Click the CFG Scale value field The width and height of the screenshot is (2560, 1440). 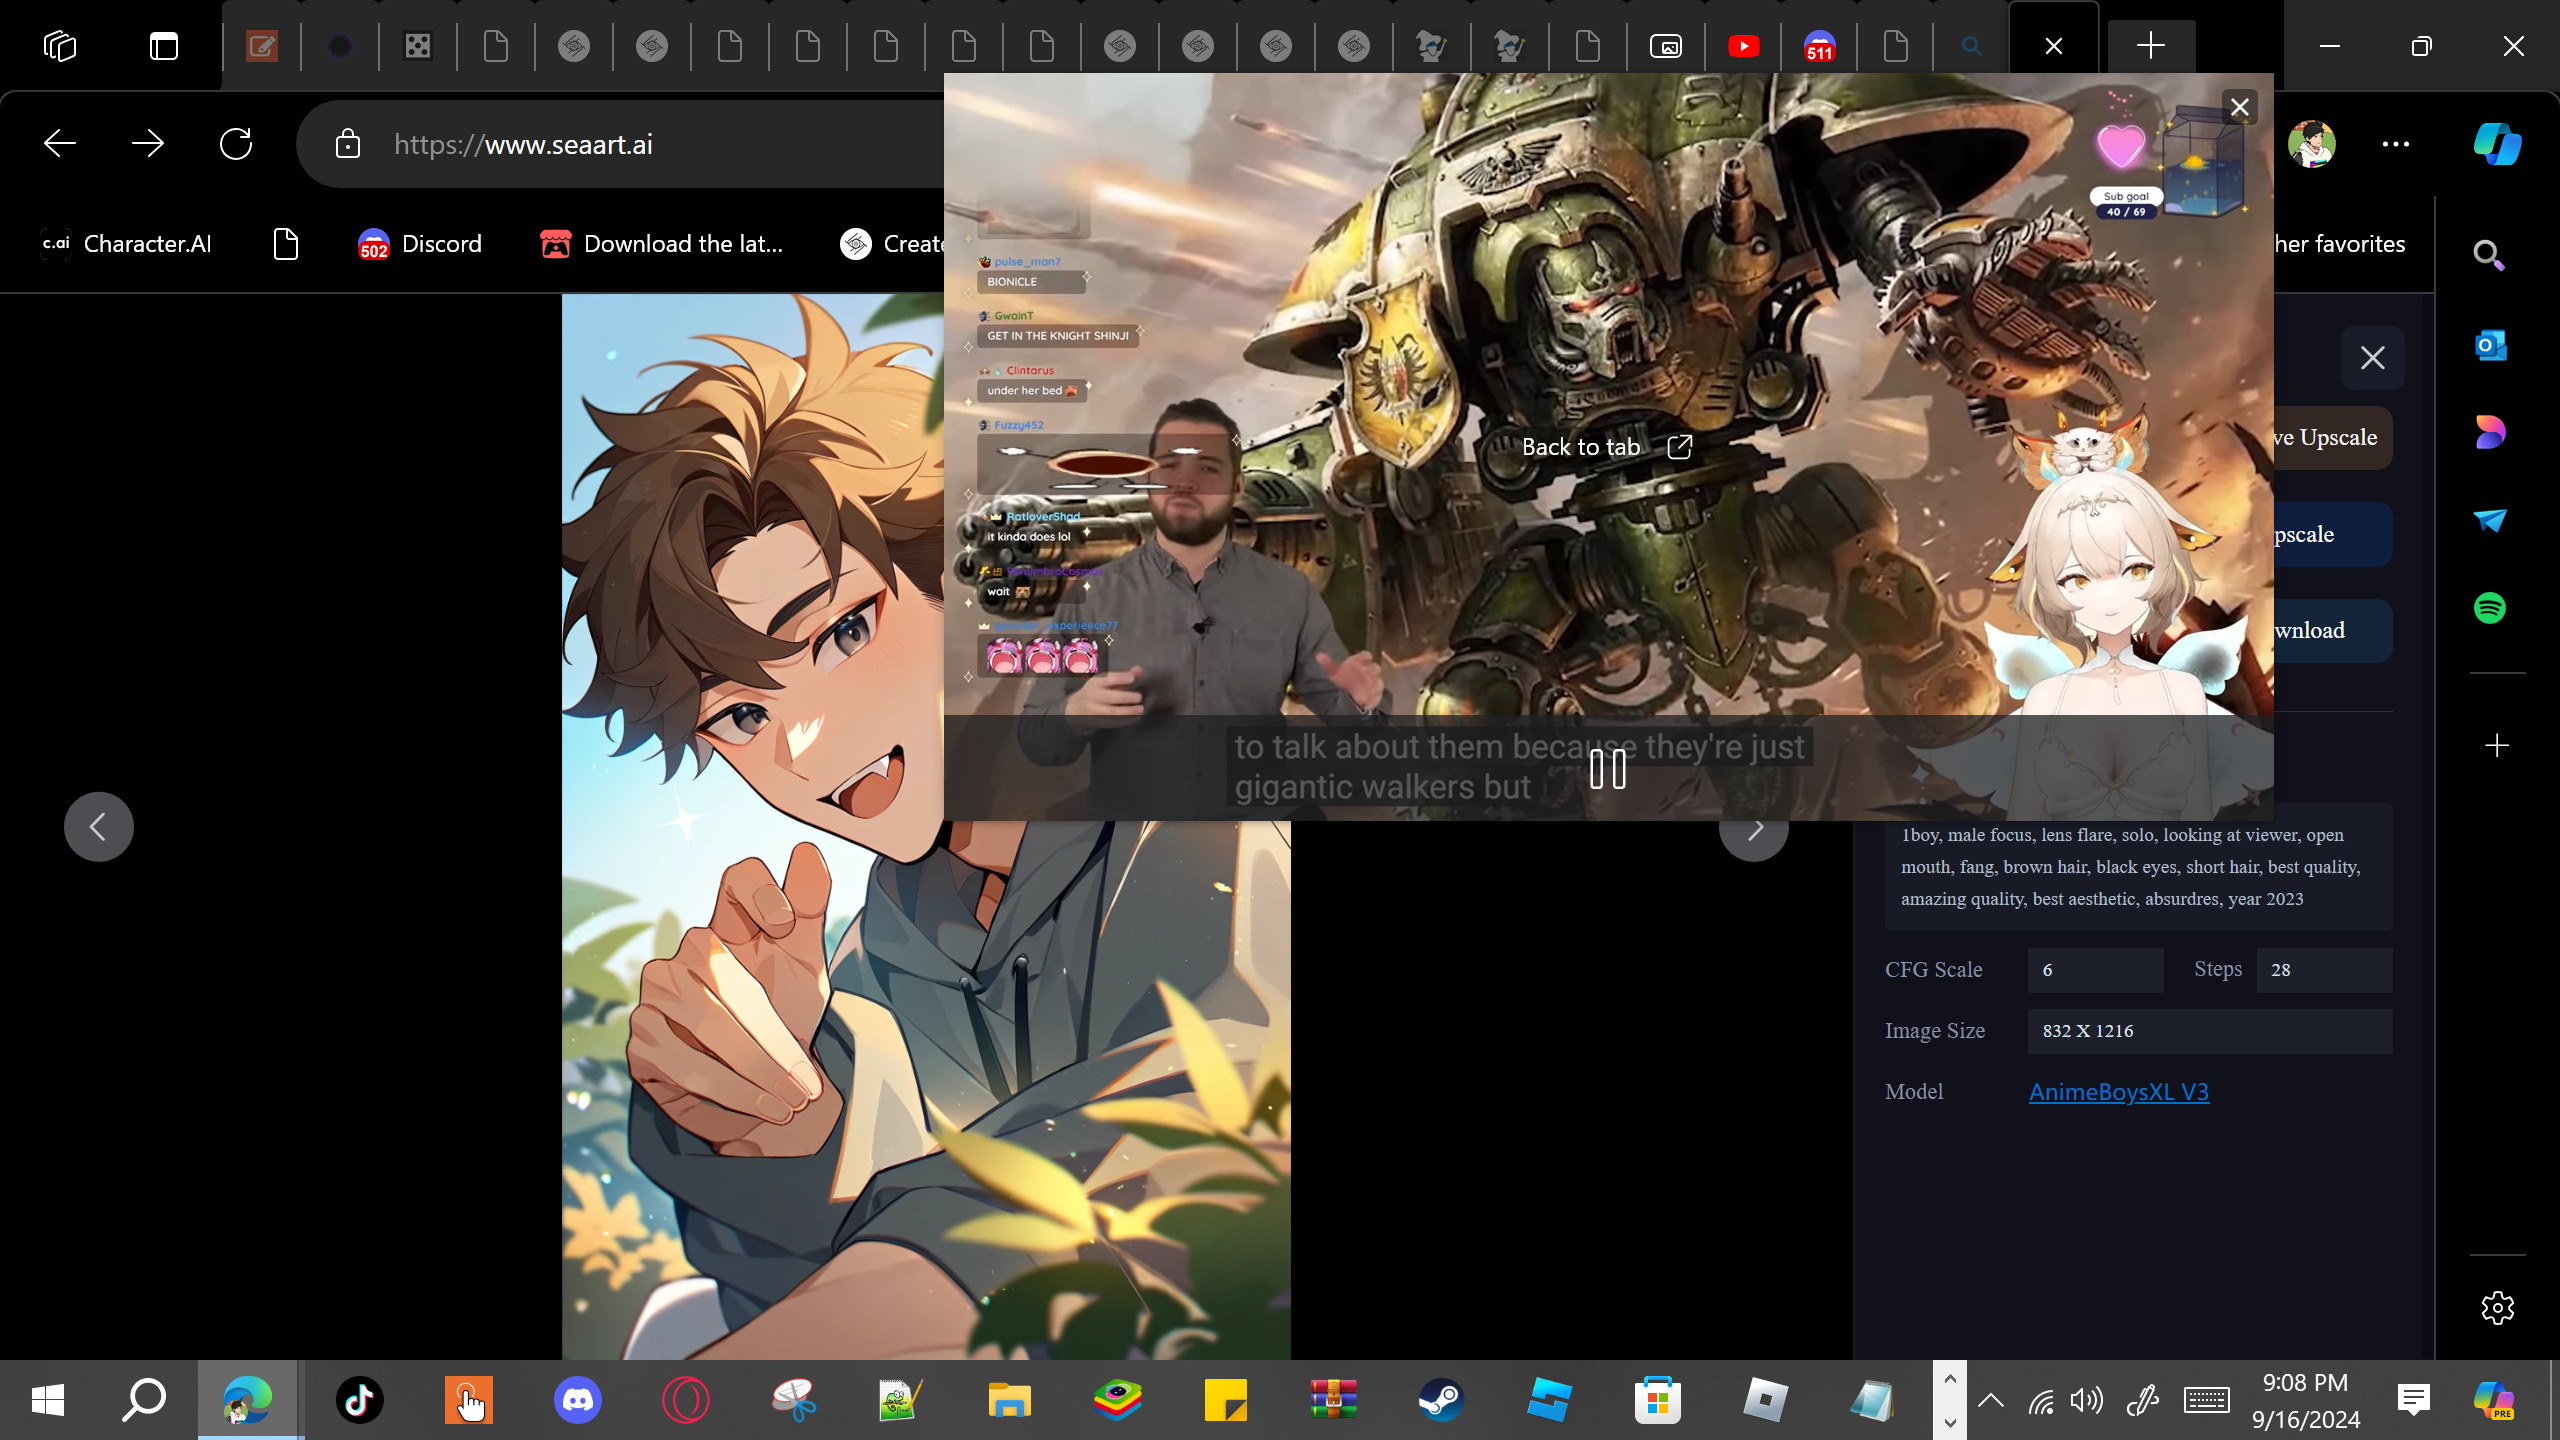2095,970
